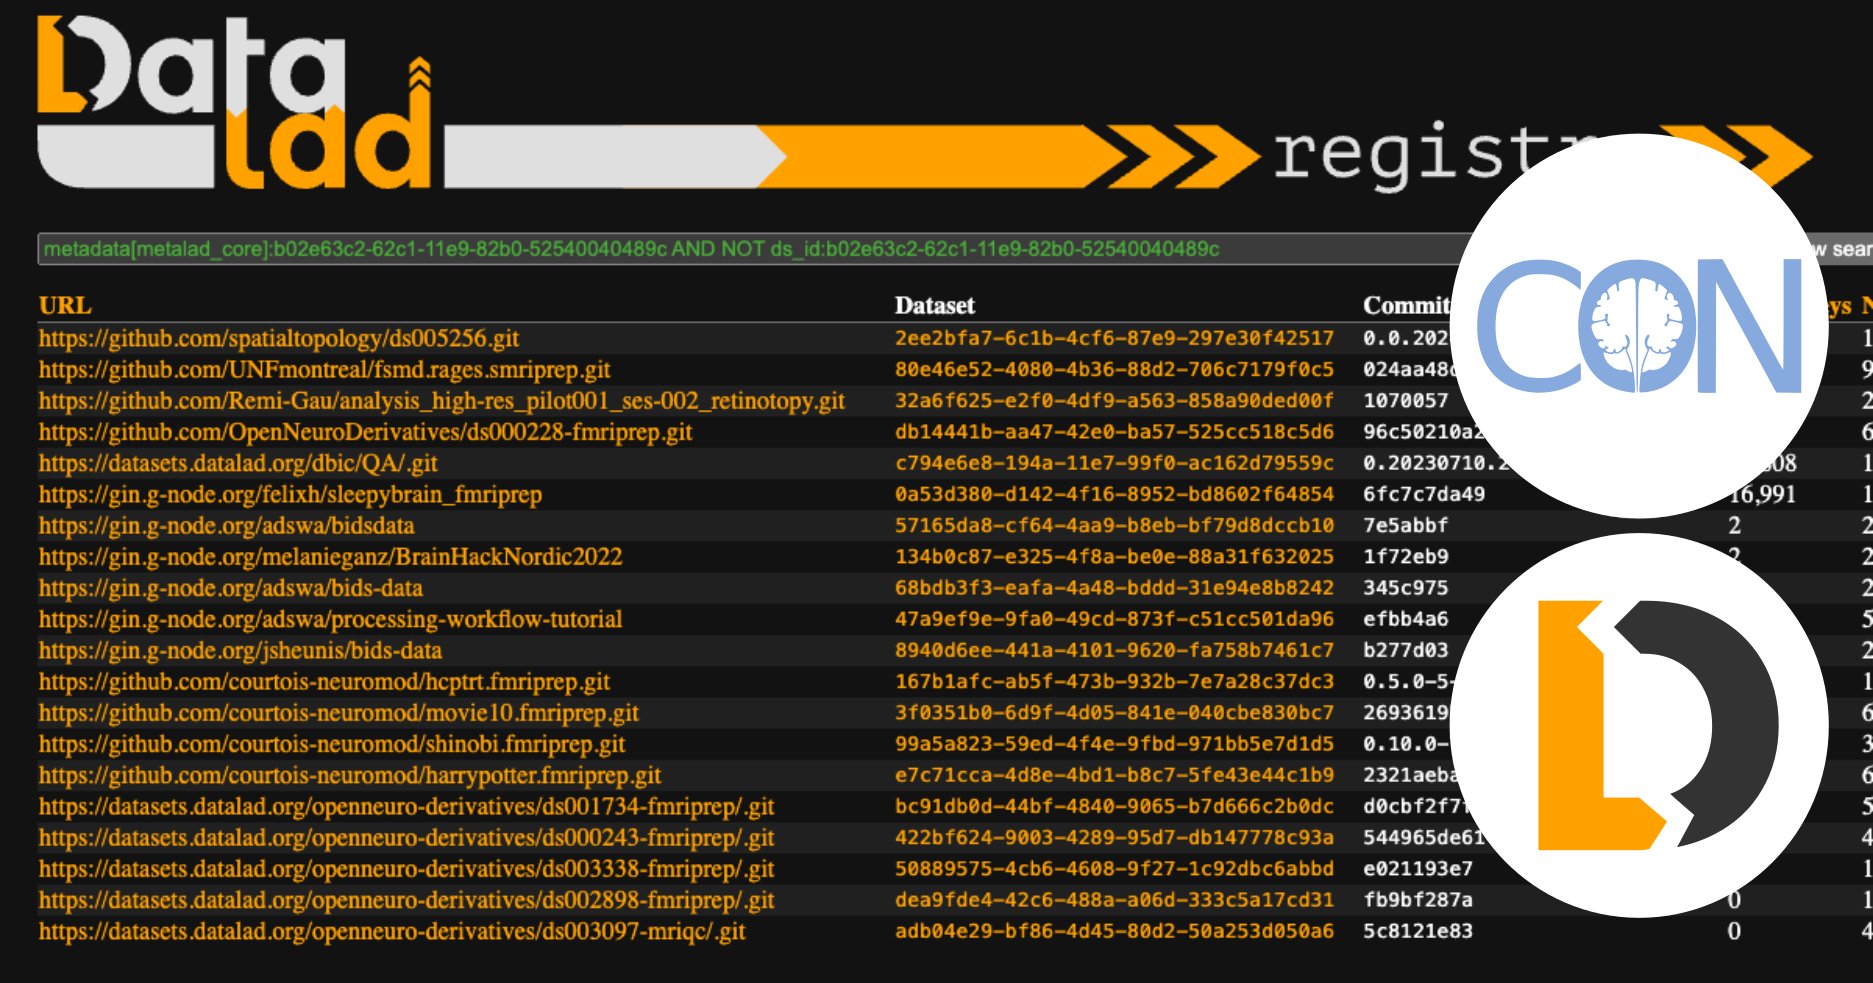Open openneuro-derivatives/ds000243-fmriprep link
The width and height of the screenshot is (1873, 983).
[x=407, y=837]
